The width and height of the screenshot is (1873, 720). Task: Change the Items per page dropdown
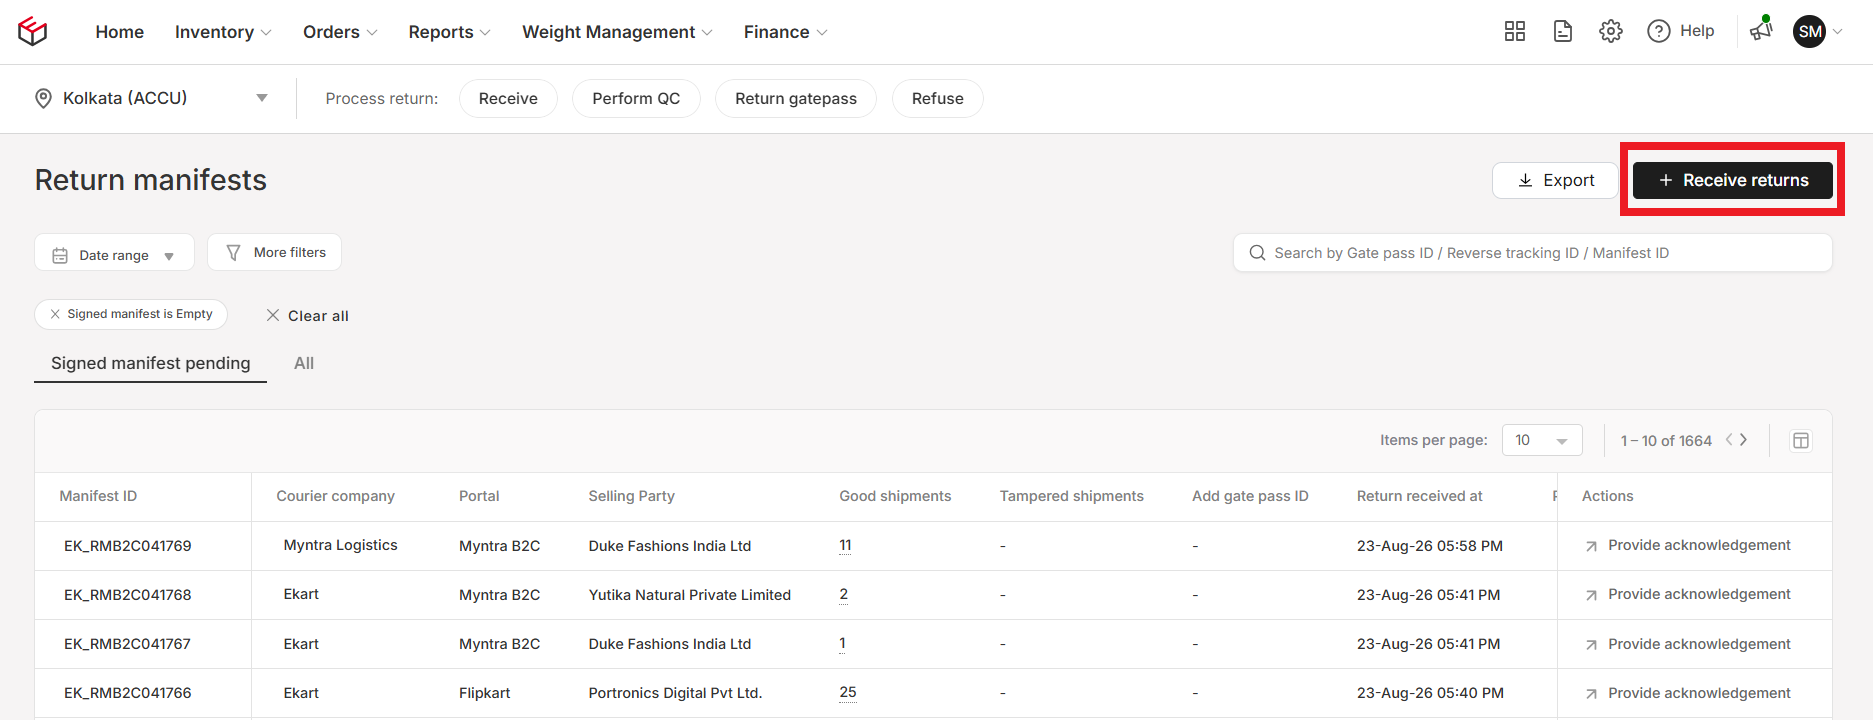coord(1542,440)
